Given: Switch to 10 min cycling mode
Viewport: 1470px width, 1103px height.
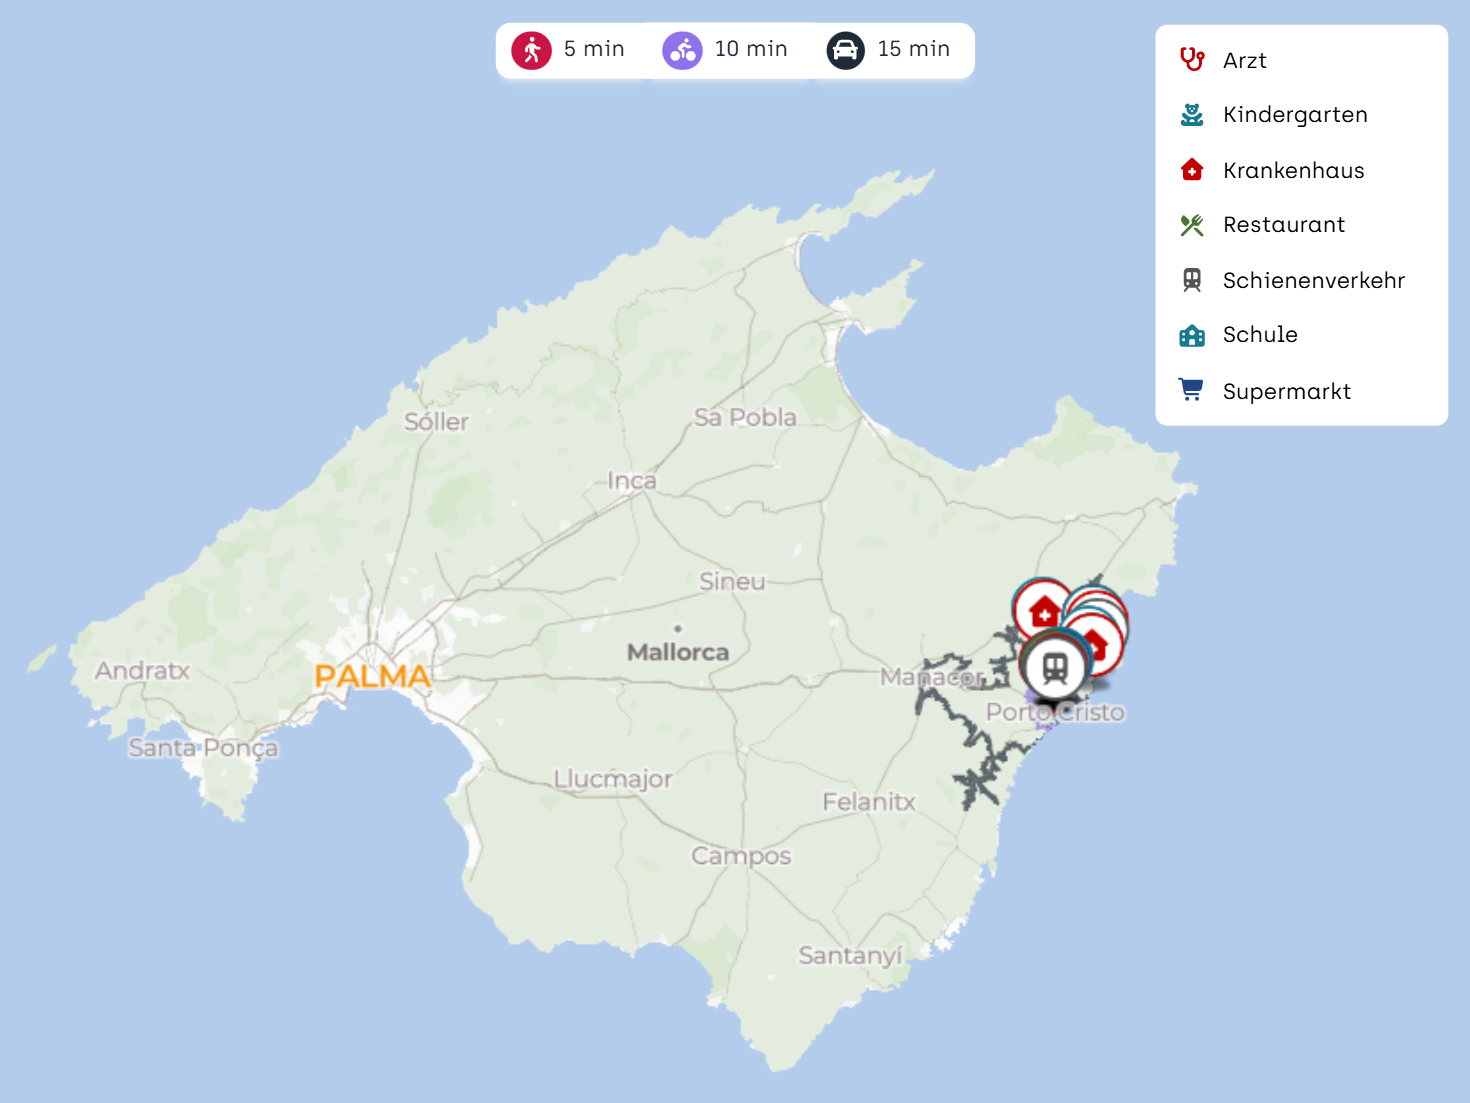Looking at the screenshot, I should pos(682,50).
